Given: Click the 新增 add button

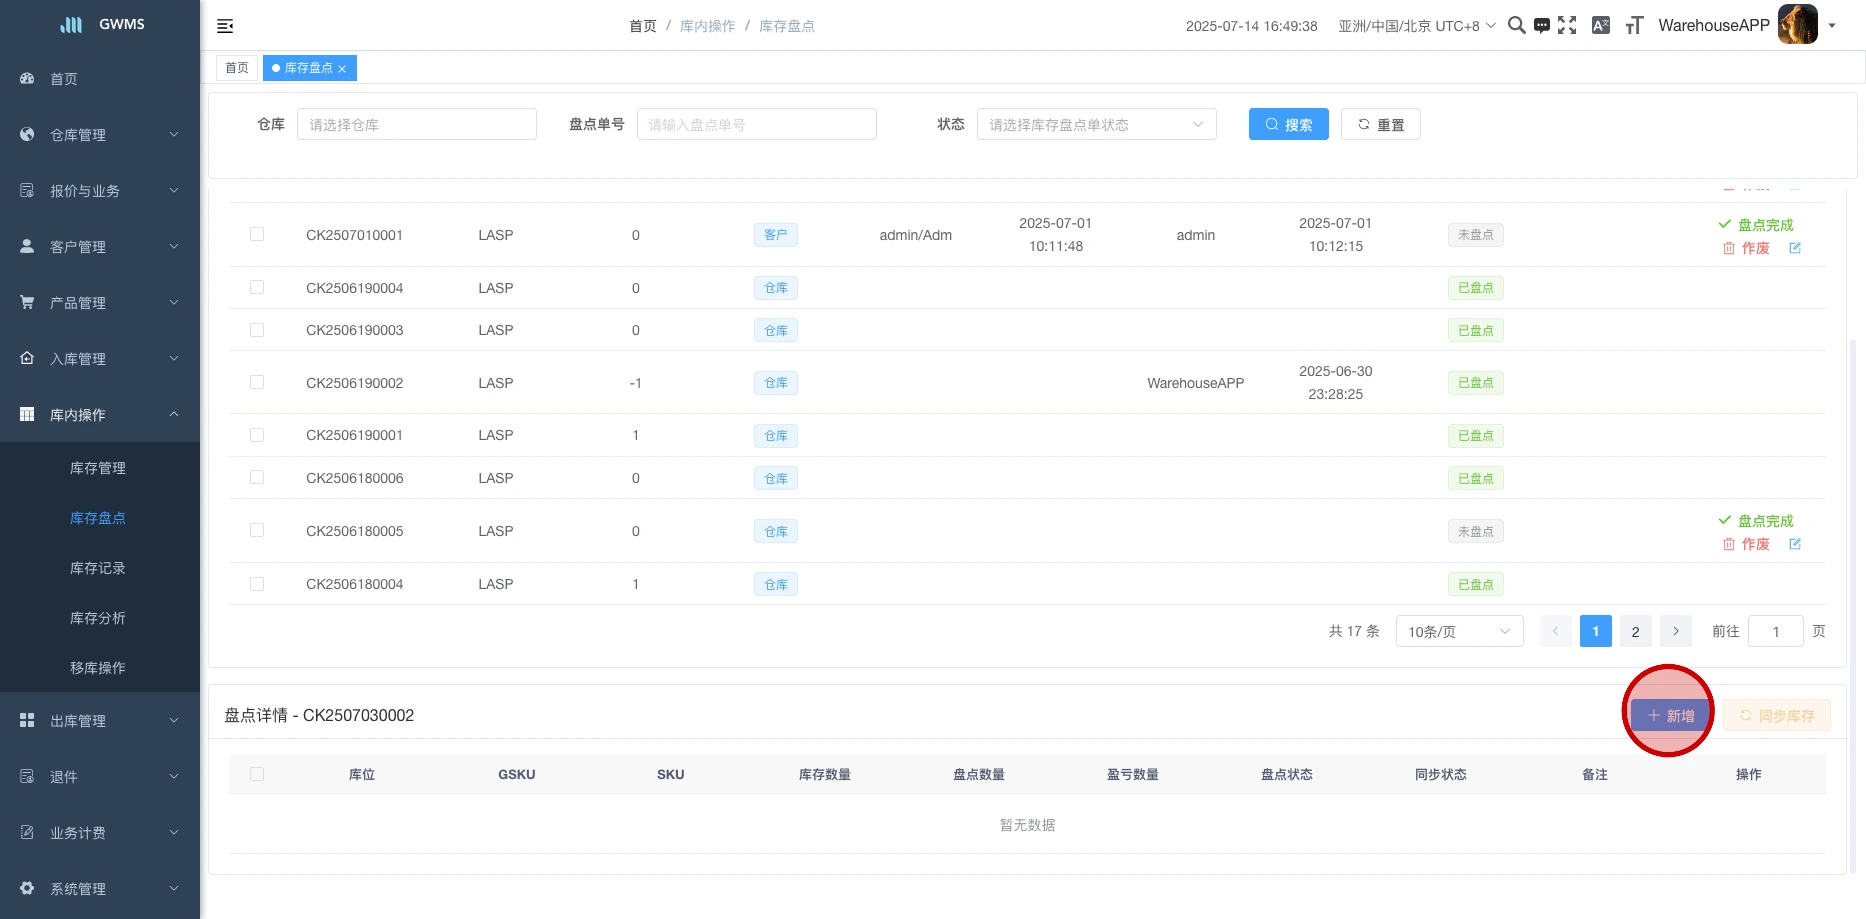Looking at the screenshot, I should [x=1670, y=716].
